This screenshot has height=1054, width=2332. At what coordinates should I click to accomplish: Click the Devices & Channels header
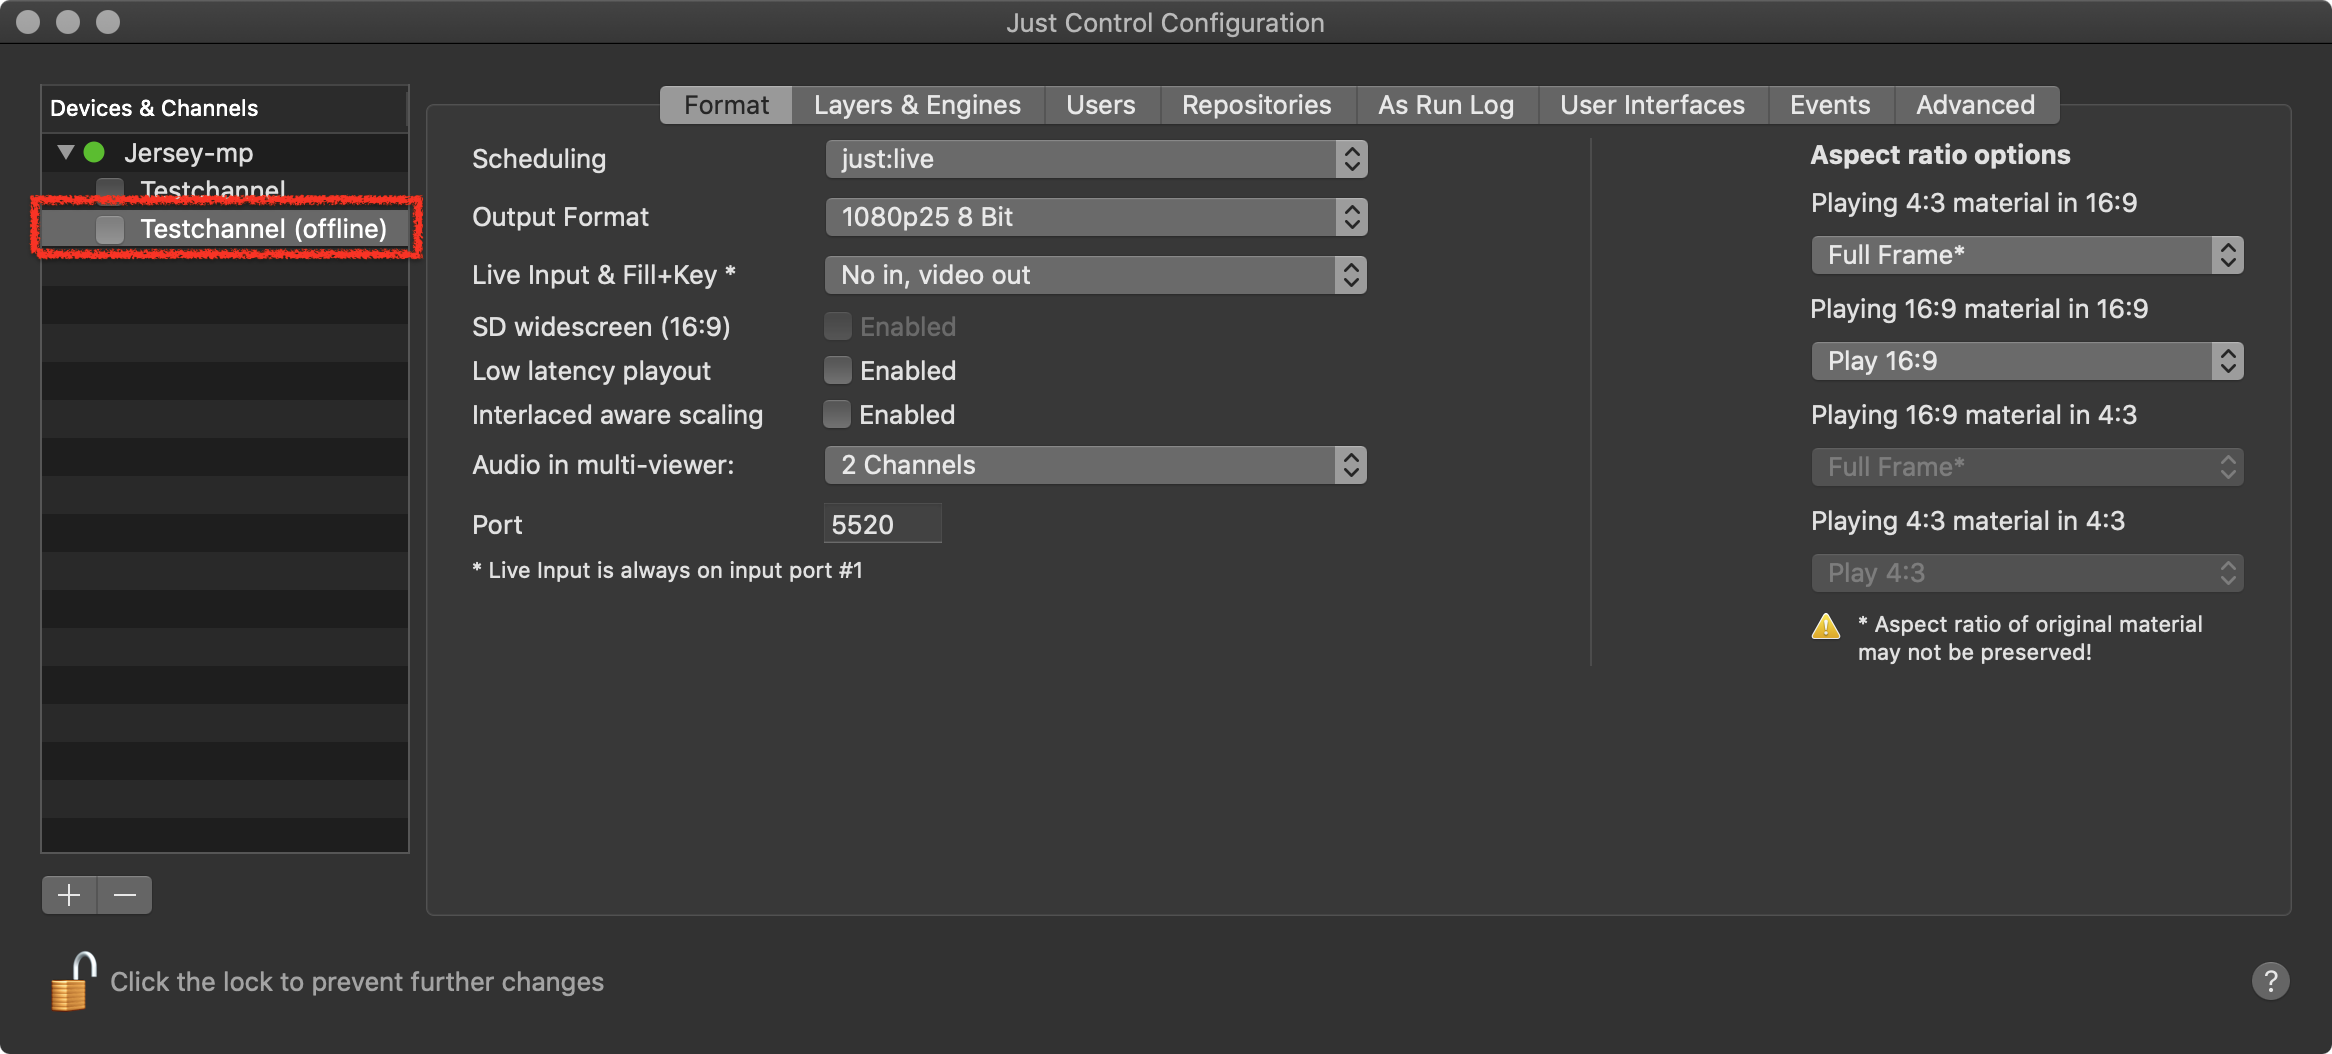[225, 108]
